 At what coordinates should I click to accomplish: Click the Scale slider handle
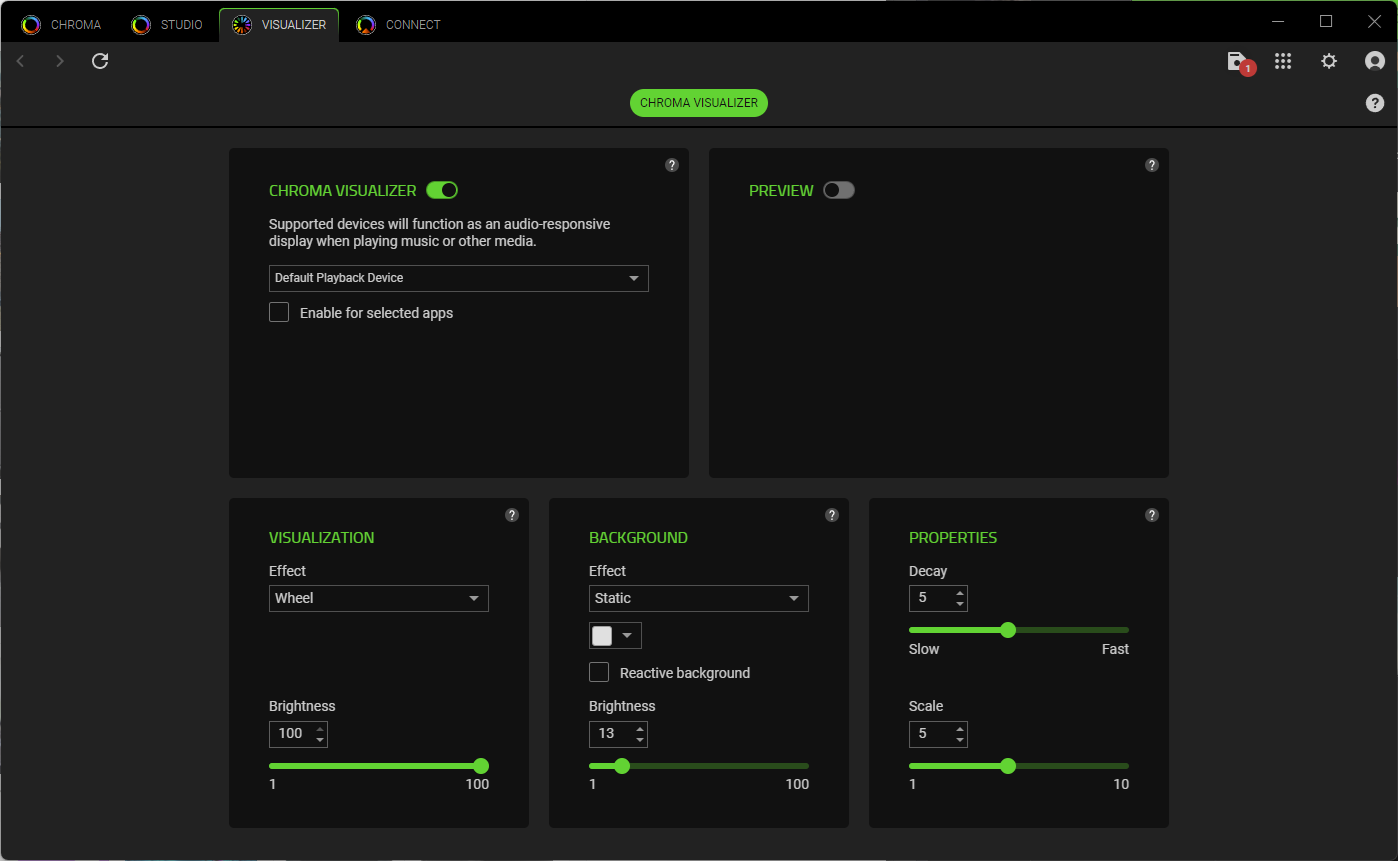pyautogui.click(x=1008, y=766)
